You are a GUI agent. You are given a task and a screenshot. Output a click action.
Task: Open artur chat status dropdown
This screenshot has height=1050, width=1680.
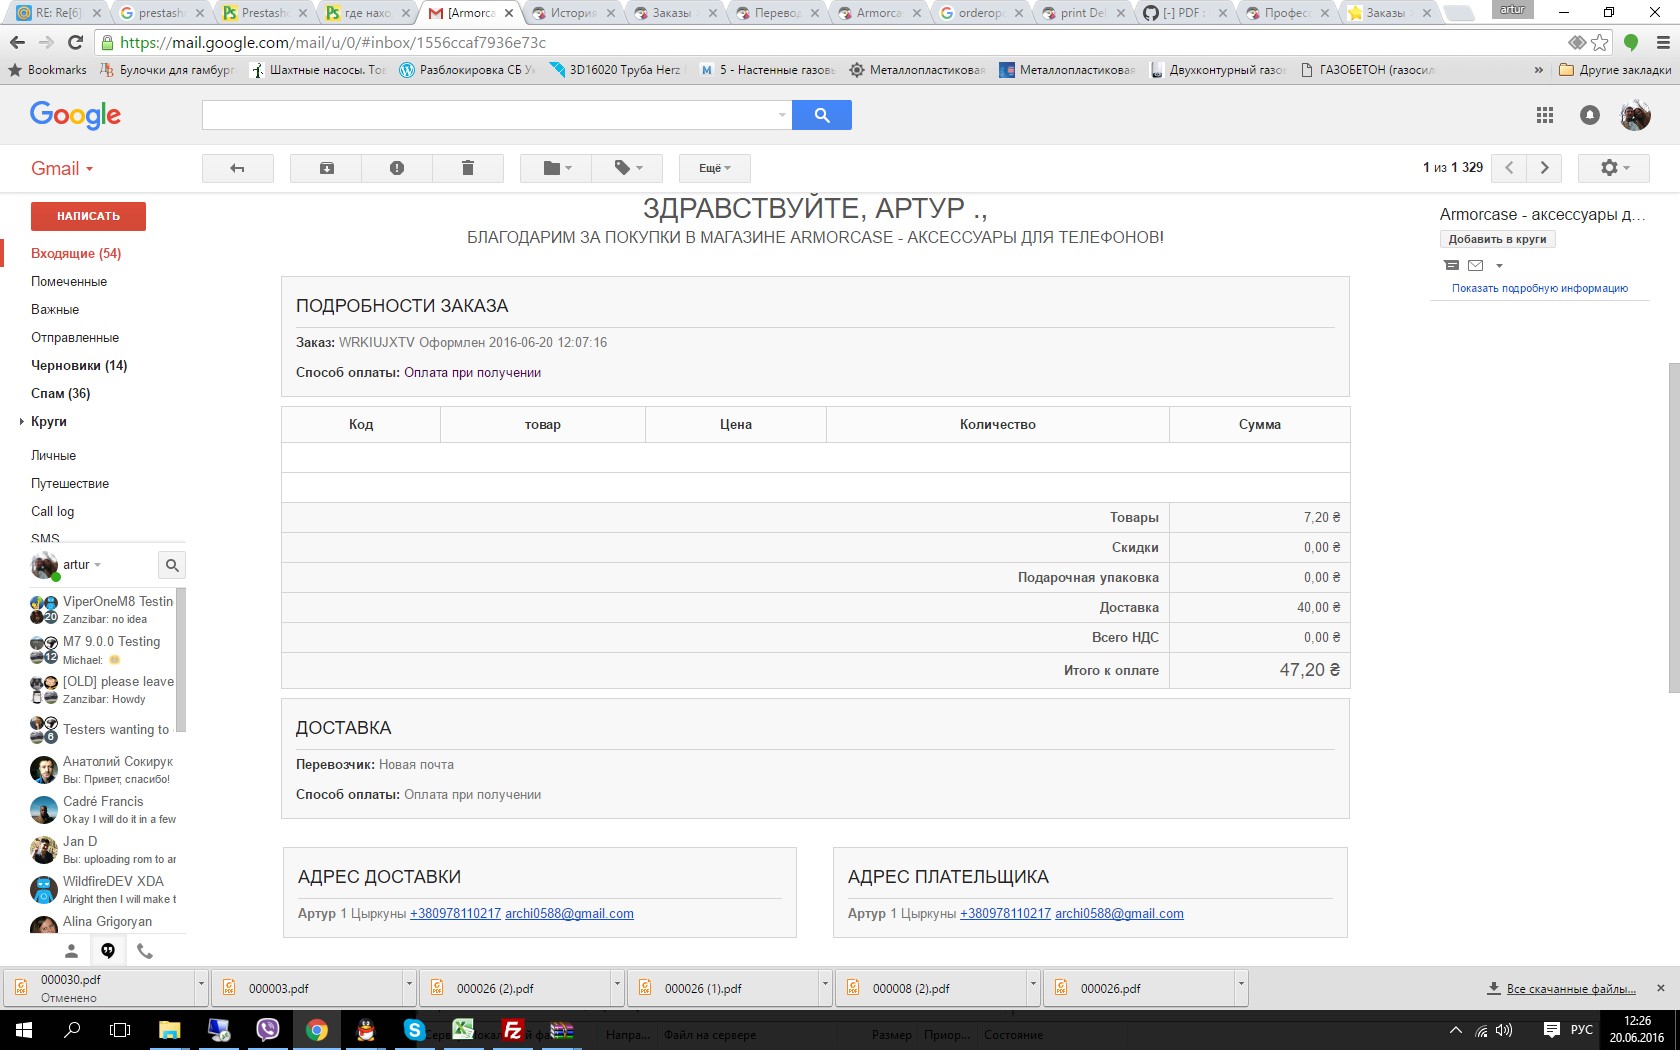[x=97, y=565]
